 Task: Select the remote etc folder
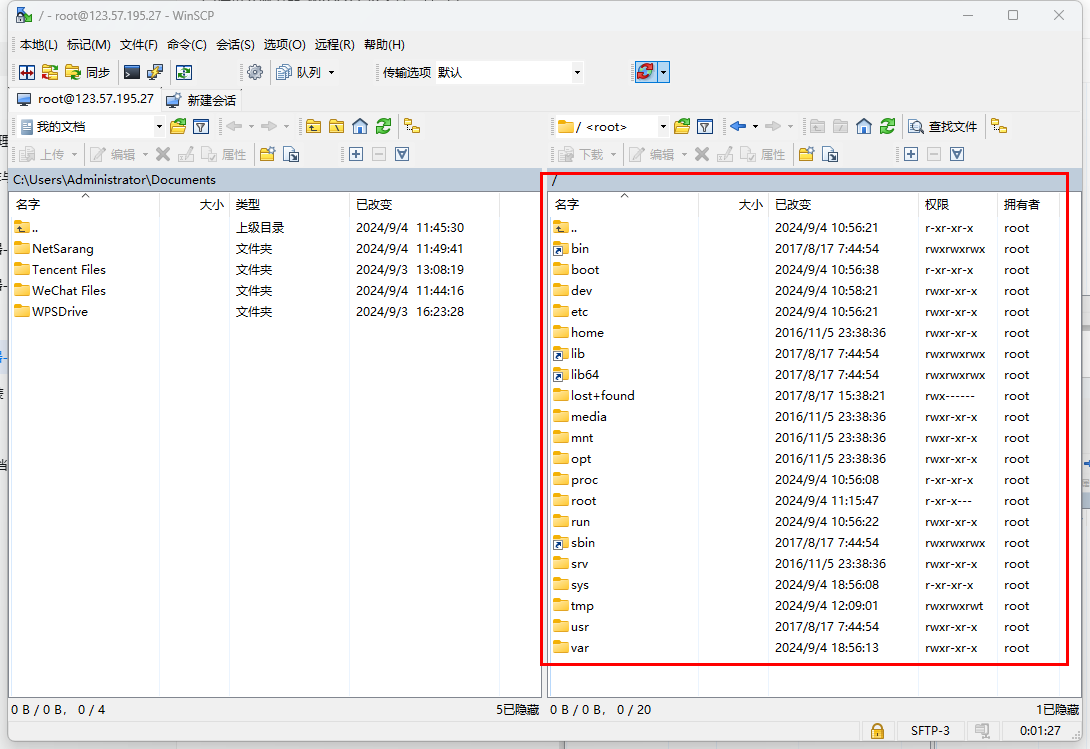click(x=579, y=312)
